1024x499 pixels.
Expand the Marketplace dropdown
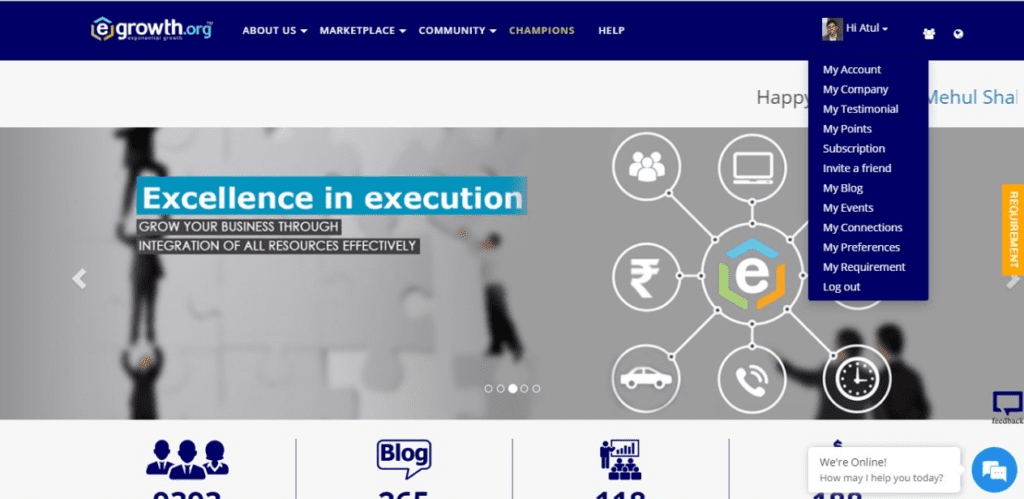click(362, 30)
